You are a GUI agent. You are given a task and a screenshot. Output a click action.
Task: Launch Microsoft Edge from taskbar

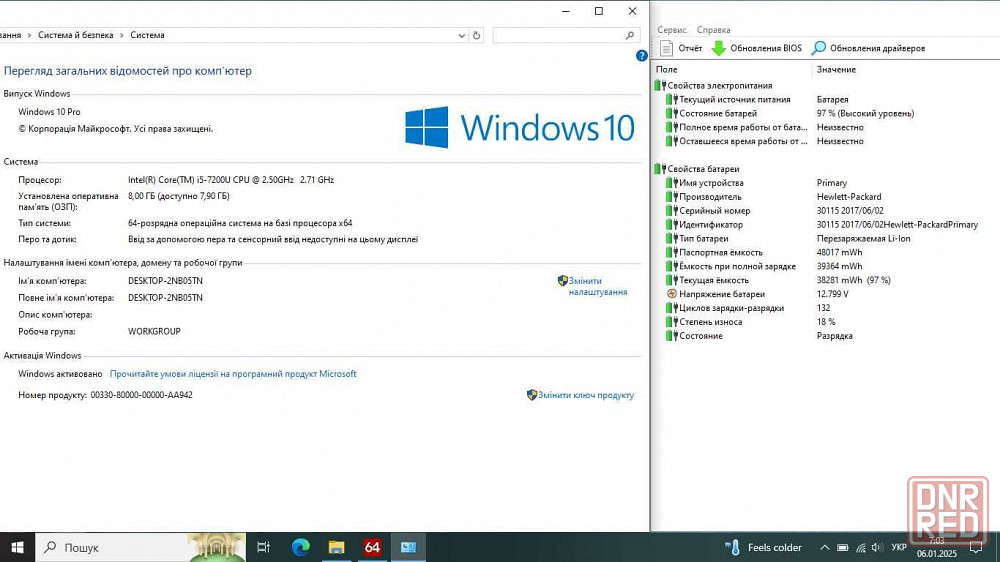coord(300,547)
